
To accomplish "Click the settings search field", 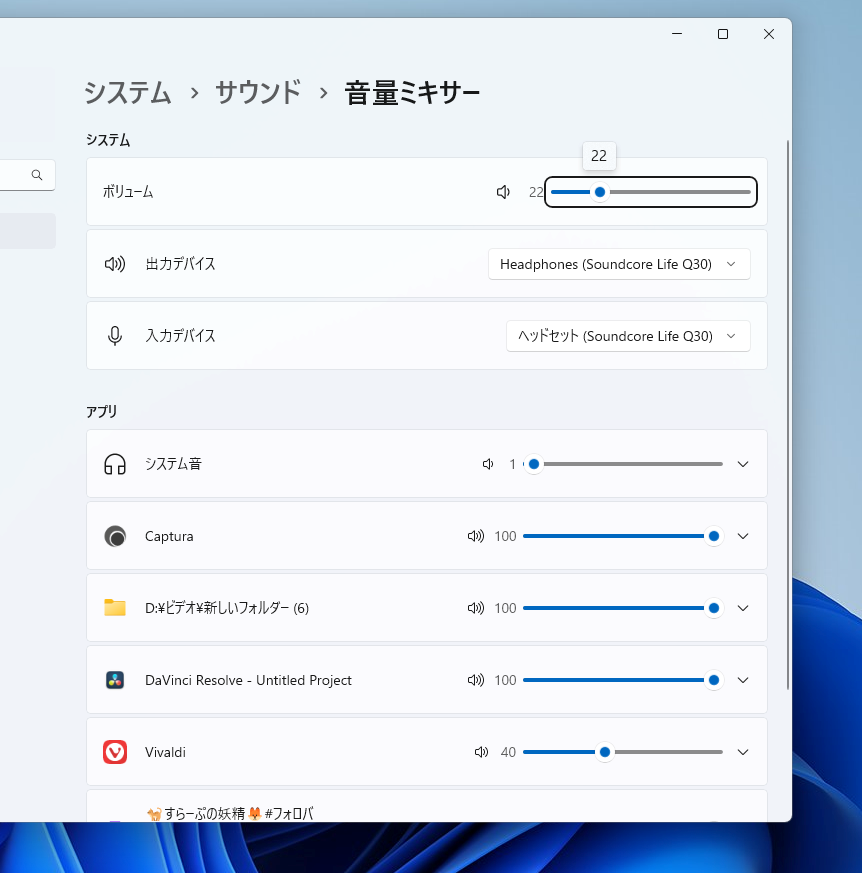I will click(27, 175).
